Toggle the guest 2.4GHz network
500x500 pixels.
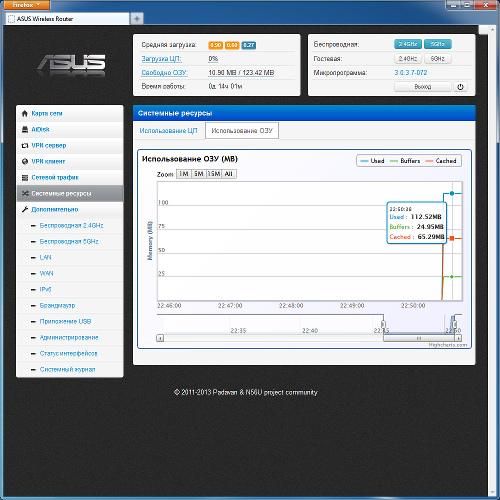pyautogui.click(x=408, y=59)
